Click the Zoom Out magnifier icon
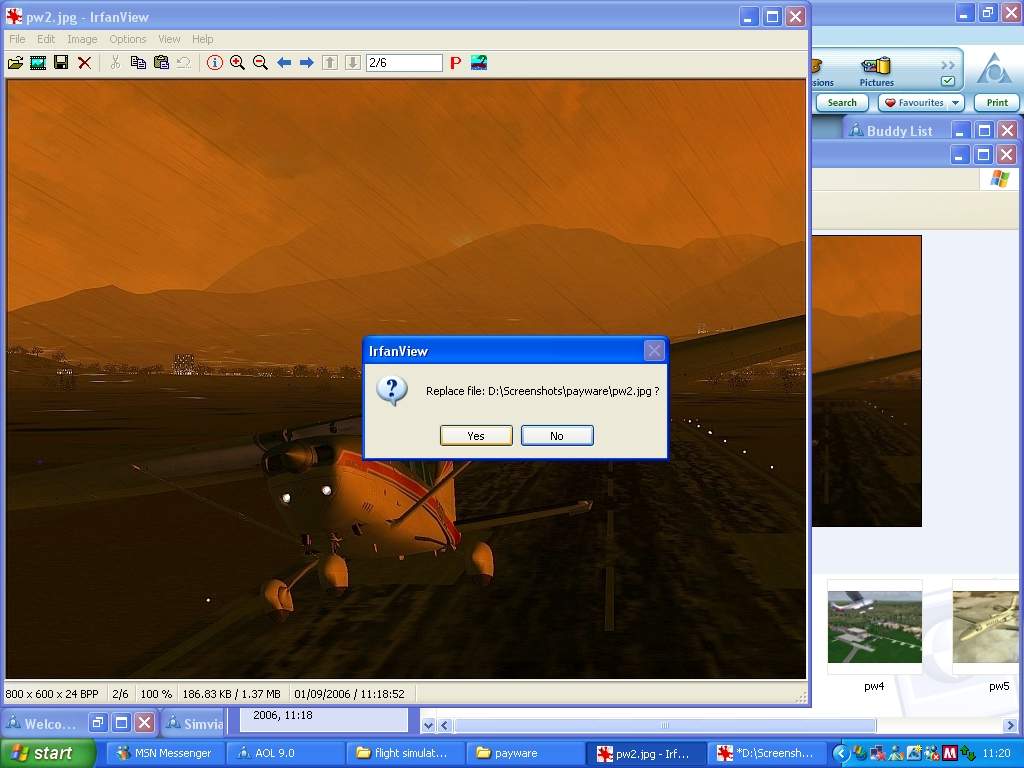The image size is (1024, 768). [x=260, y=63]
